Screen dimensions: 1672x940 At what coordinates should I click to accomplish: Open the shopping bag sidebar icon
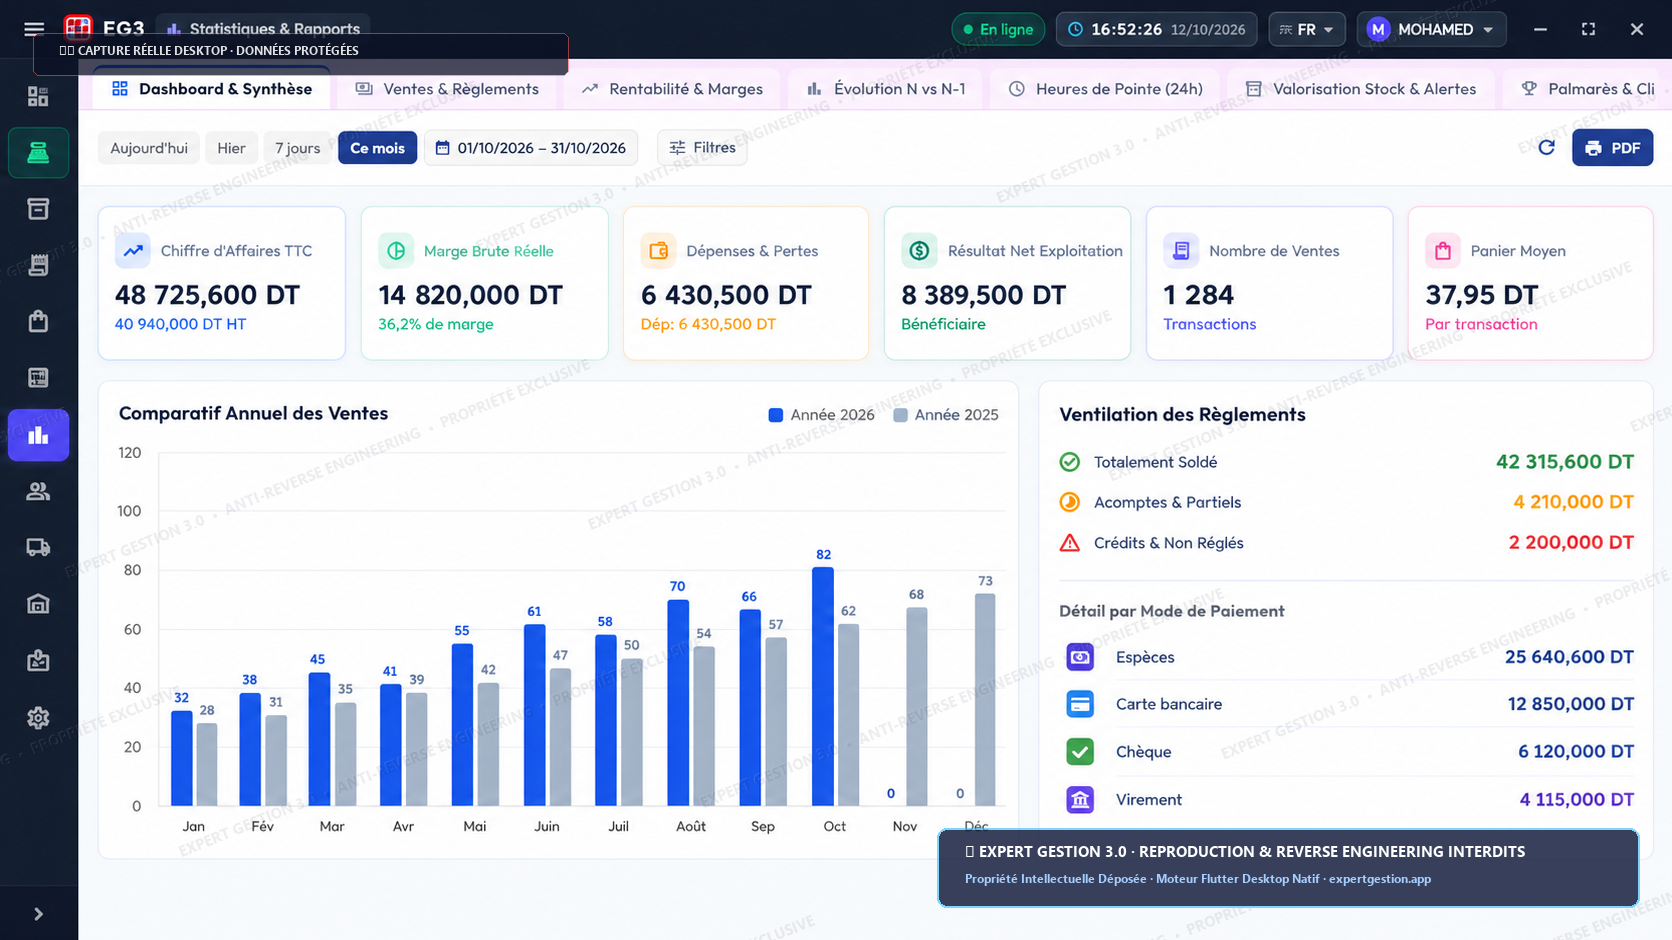(38, 321)
